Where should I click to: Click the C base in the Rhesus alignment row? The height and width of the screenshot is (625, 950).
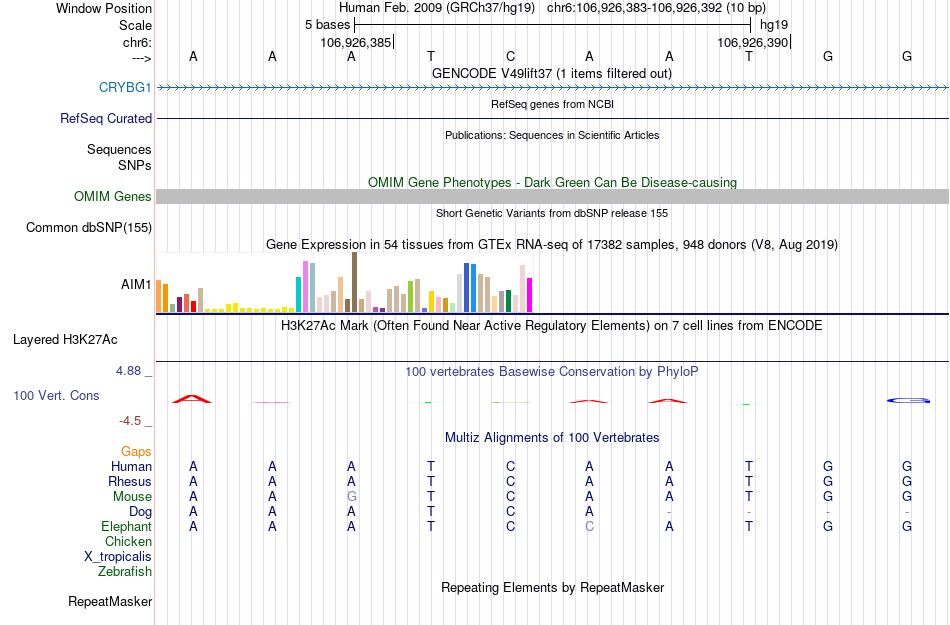coord(510,481)
